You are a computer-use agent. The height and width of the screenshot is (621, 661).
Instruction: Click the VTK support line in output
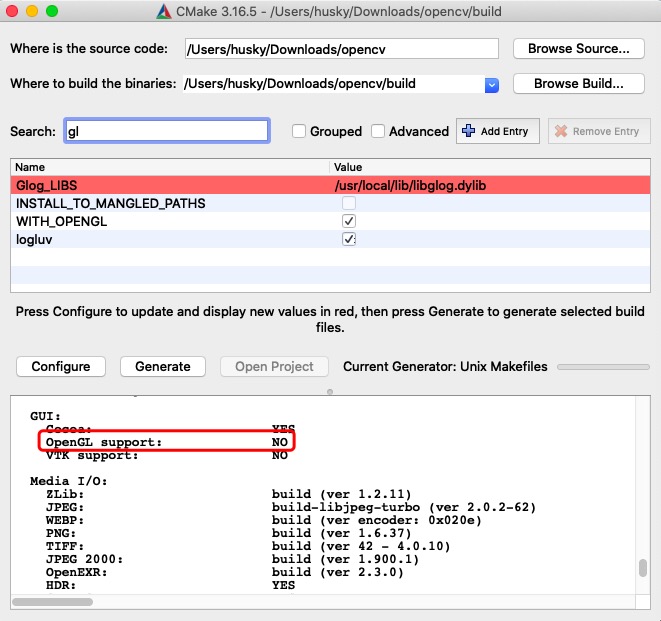click(x=167, y=455)
